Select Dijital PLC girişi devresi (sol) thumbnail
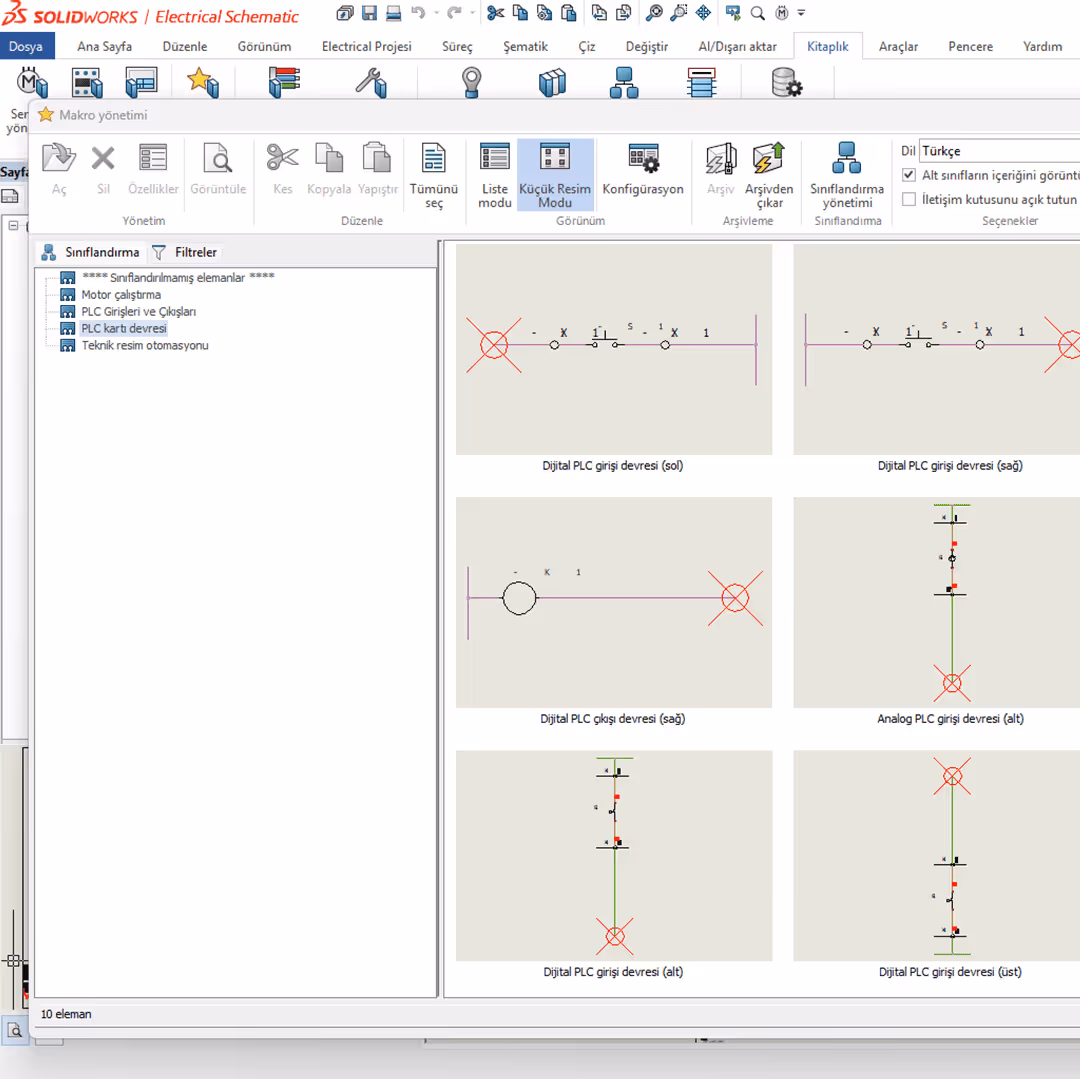The width and height of the screenshot is (1080, 1079). [x=614, y=349]
